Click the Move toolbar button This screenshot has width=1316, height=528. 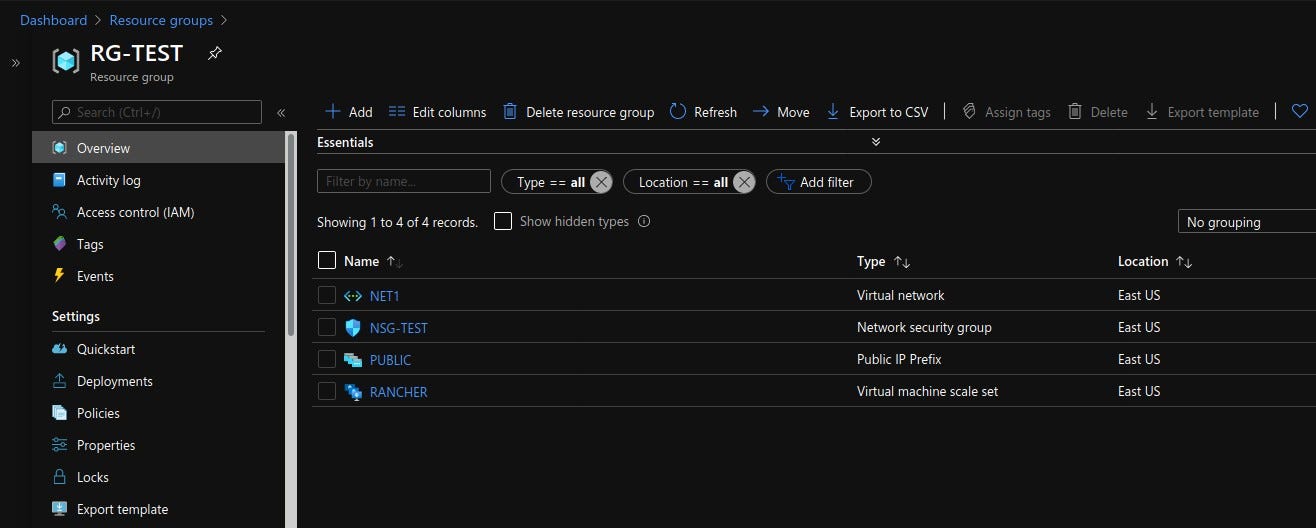[781, 112]
